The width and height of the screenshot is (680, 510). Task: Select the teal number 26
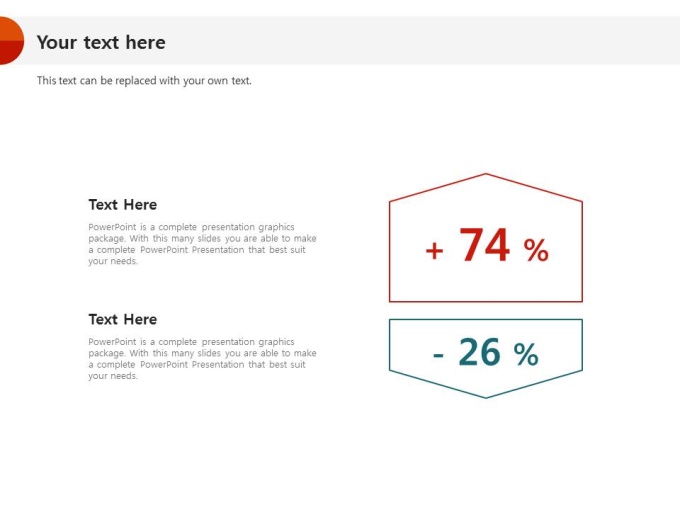480,352
